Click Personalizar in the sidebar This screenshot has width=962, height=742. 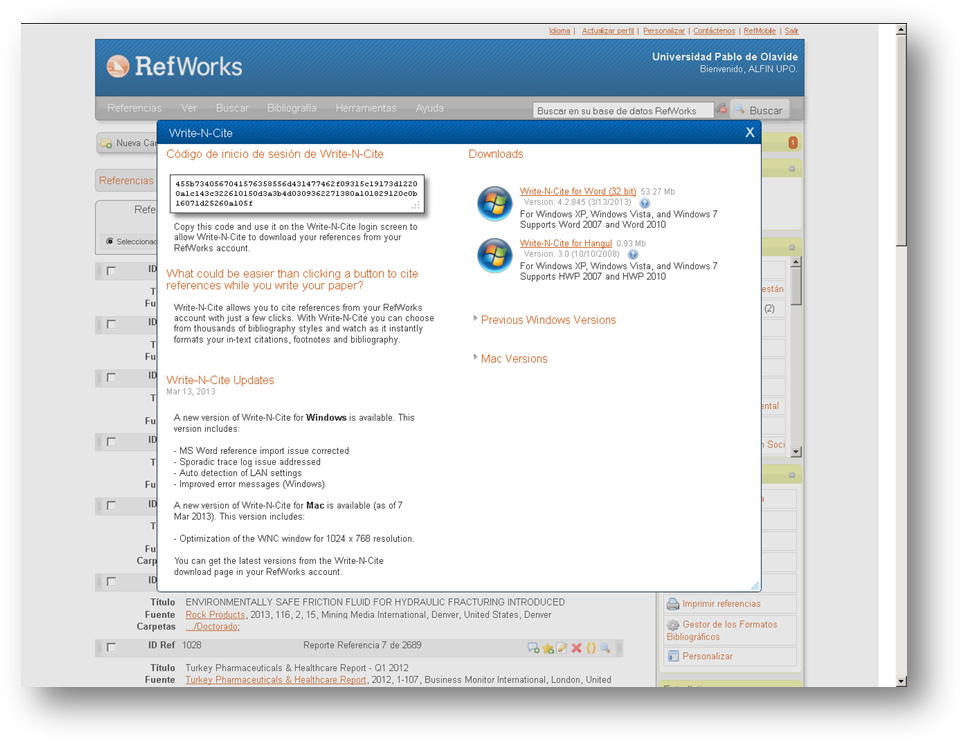[x=707, y=656]
